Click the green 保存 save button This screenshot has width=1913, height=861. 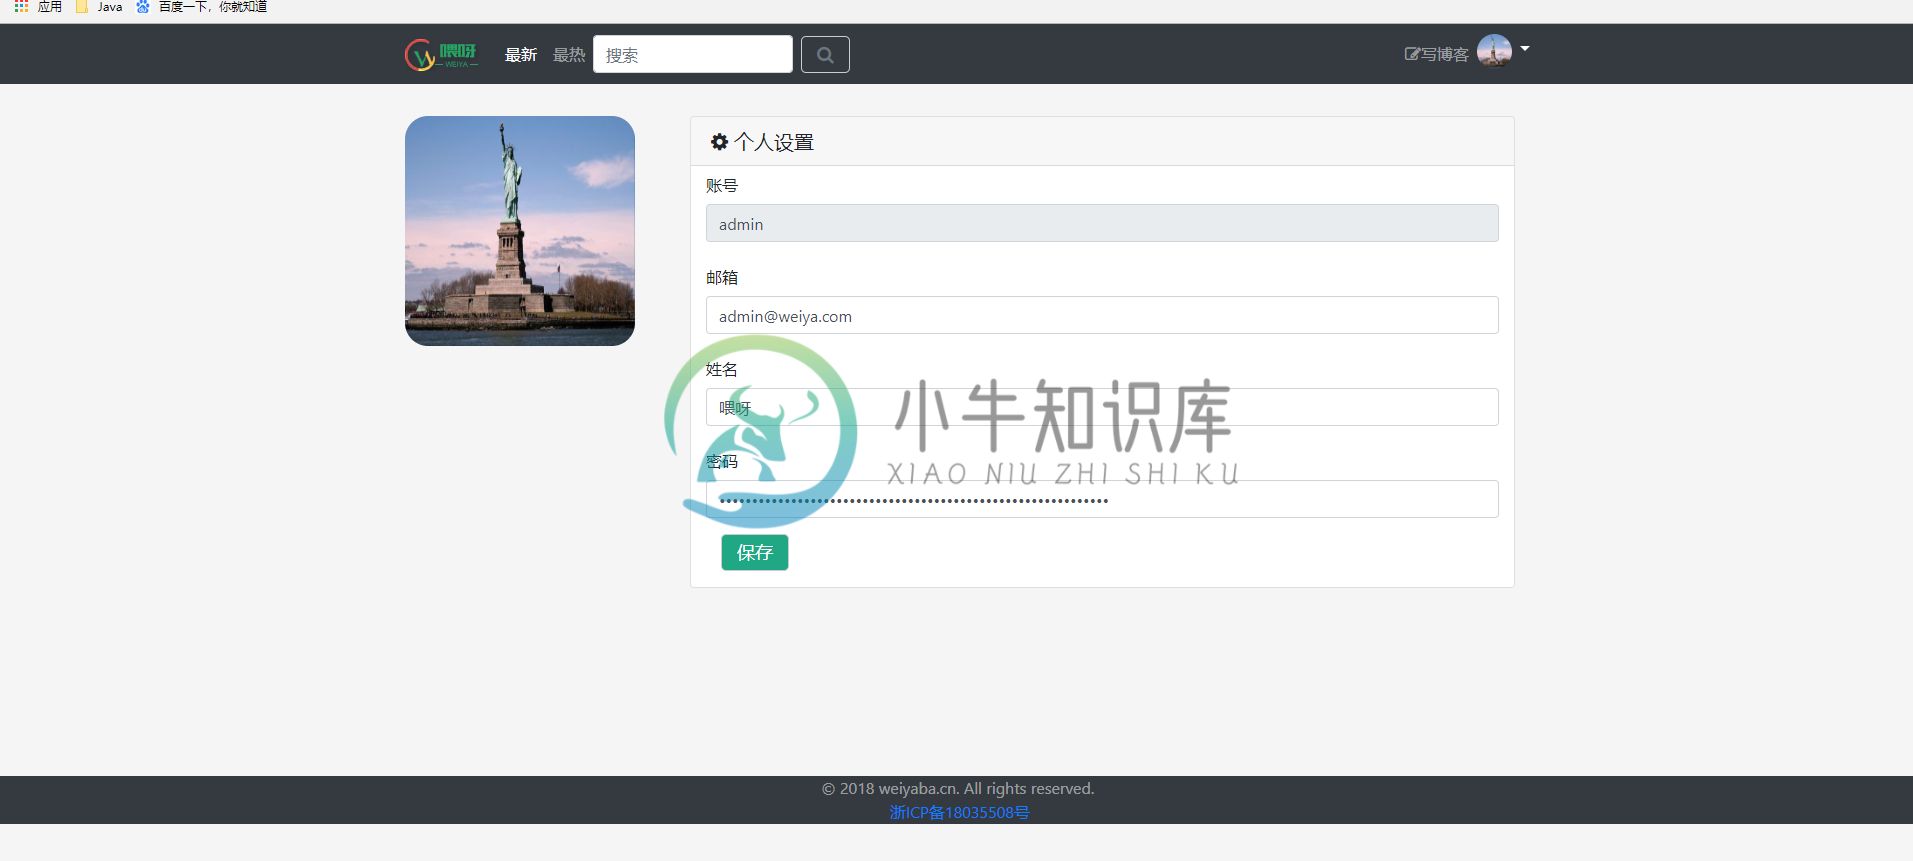tap(755, 552)
